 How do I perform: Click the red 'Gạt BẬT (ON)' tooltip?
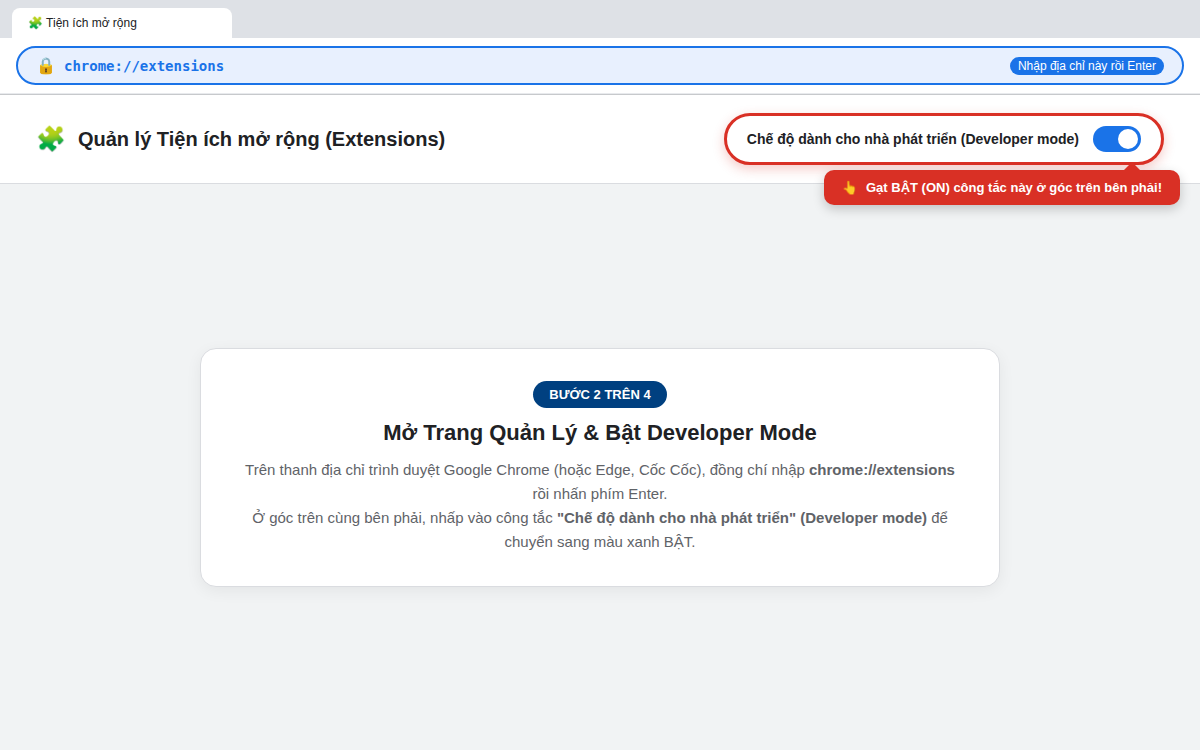pos(1002,187)
